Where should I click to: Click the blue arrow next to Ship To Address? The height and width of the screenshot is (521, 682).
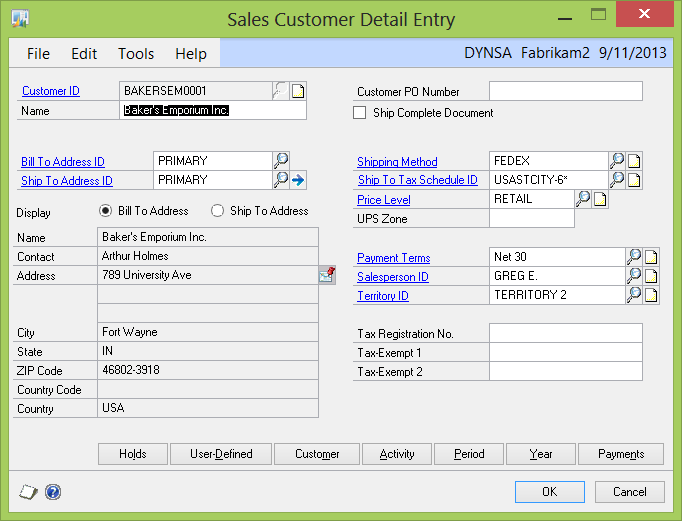(298, 180)
